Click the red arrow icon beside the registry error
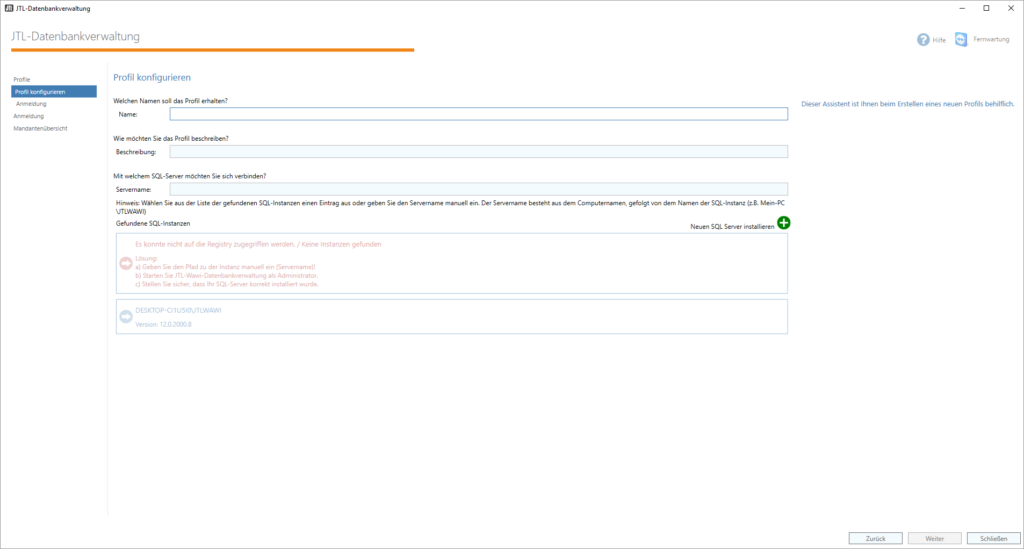Viewport: 1024px width, 549px height. [126, 264]
